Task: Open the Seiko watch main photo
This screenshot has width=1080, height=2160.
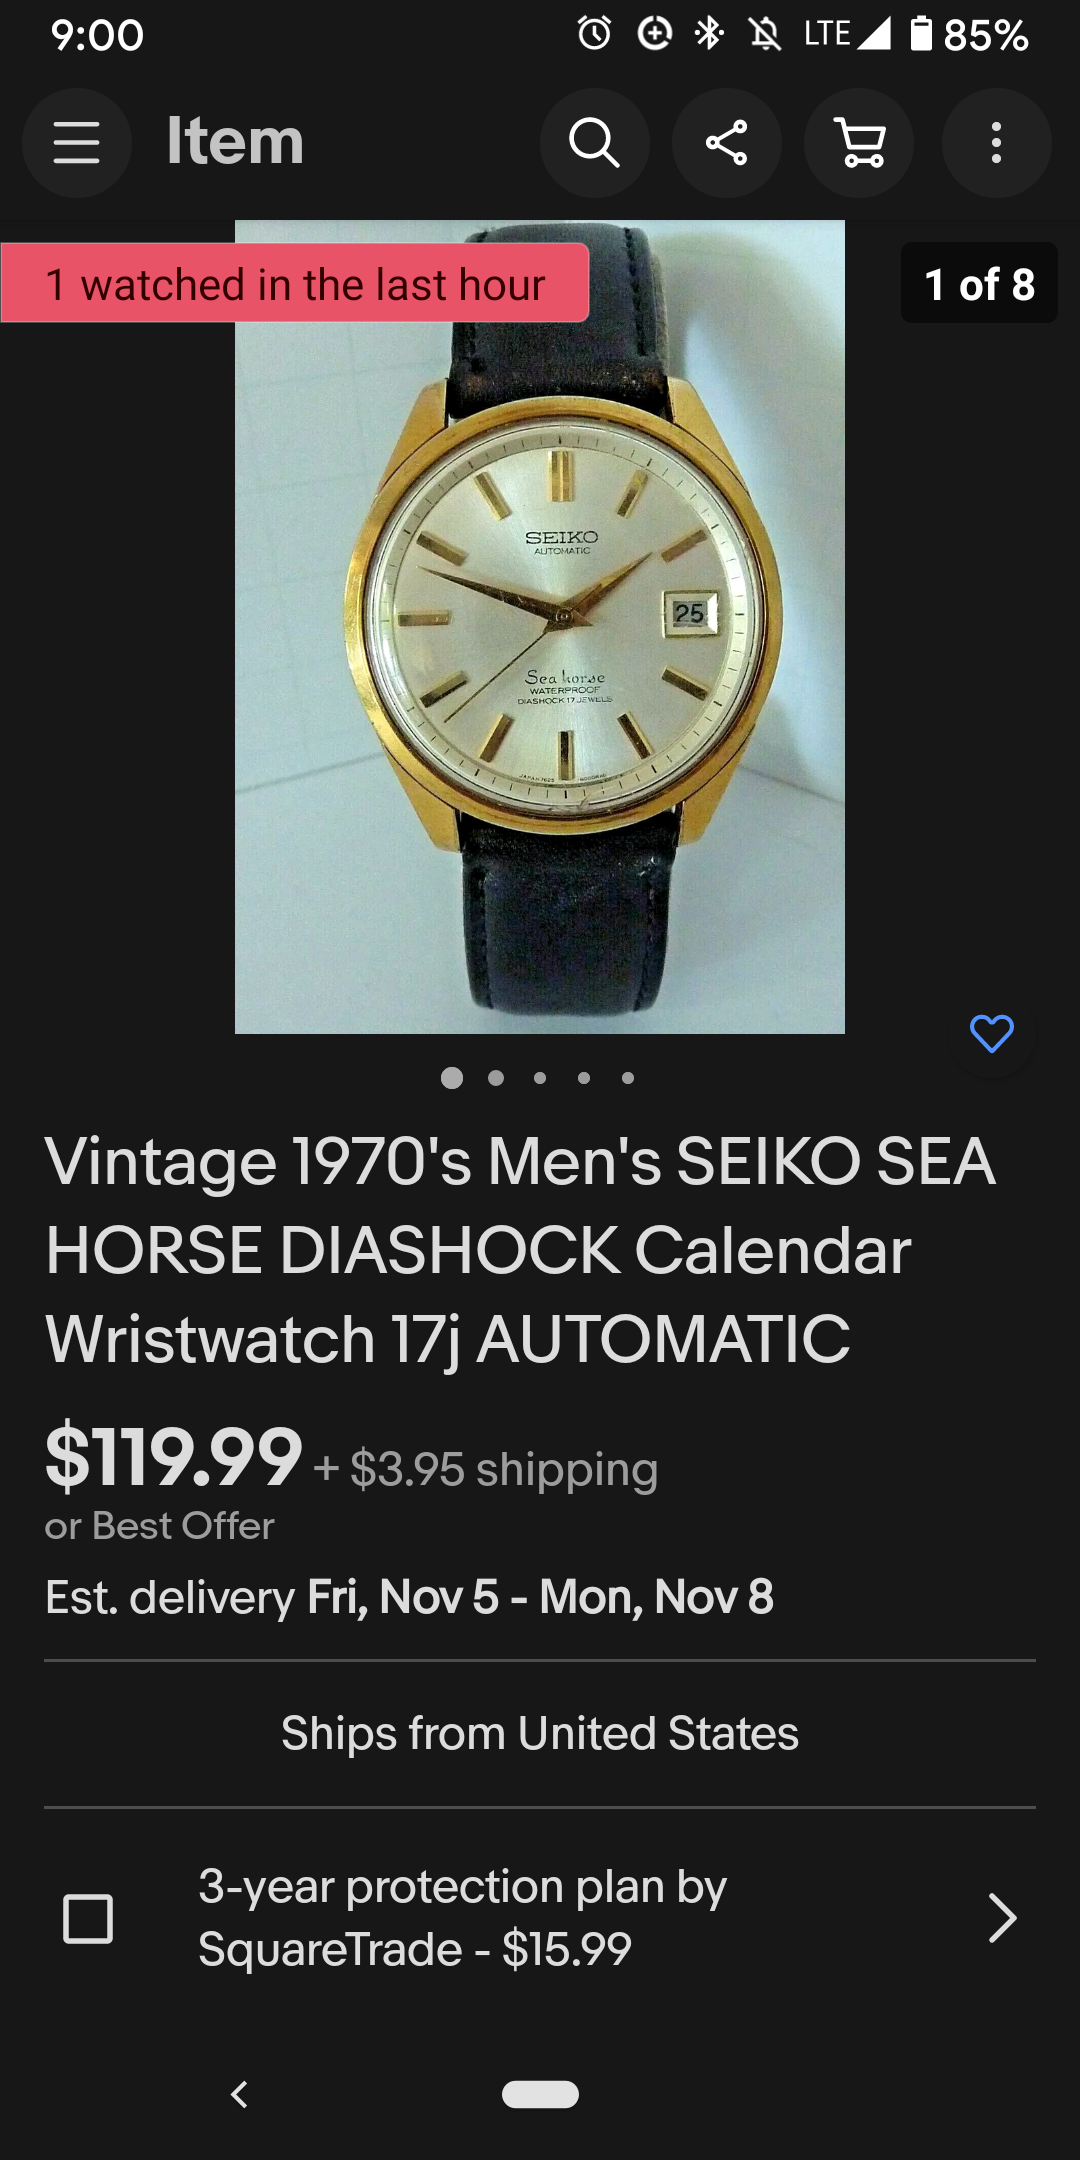Action: (540, 627)
